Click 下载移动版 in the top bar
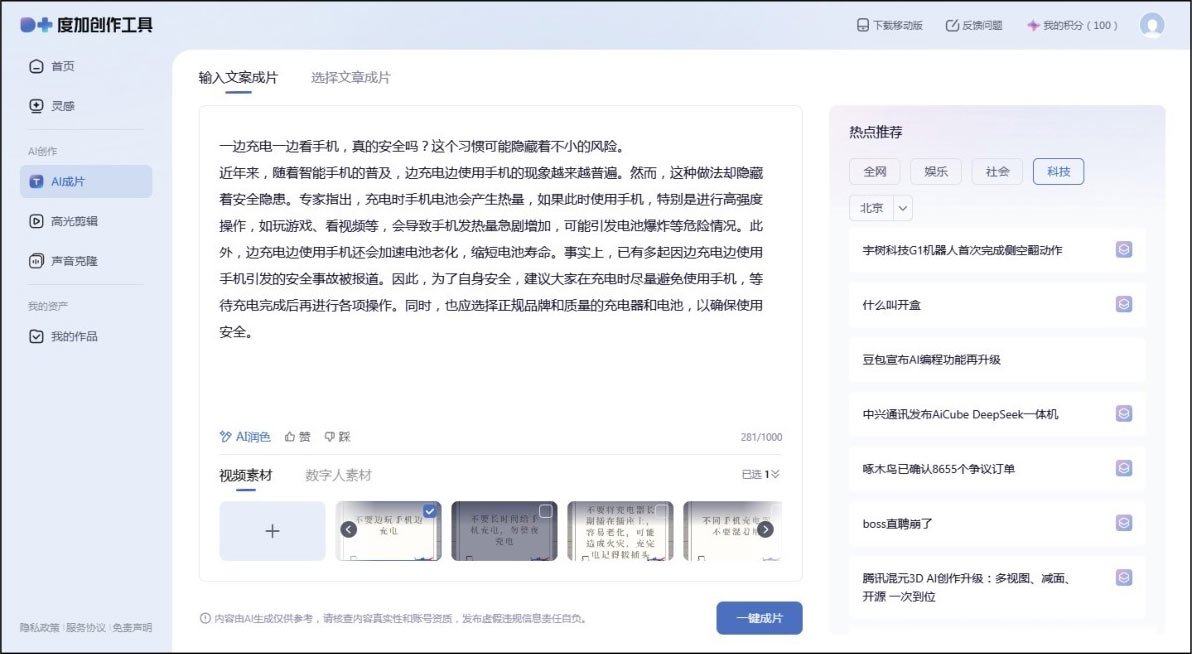The image size is (1192, 654). point(889,25)
